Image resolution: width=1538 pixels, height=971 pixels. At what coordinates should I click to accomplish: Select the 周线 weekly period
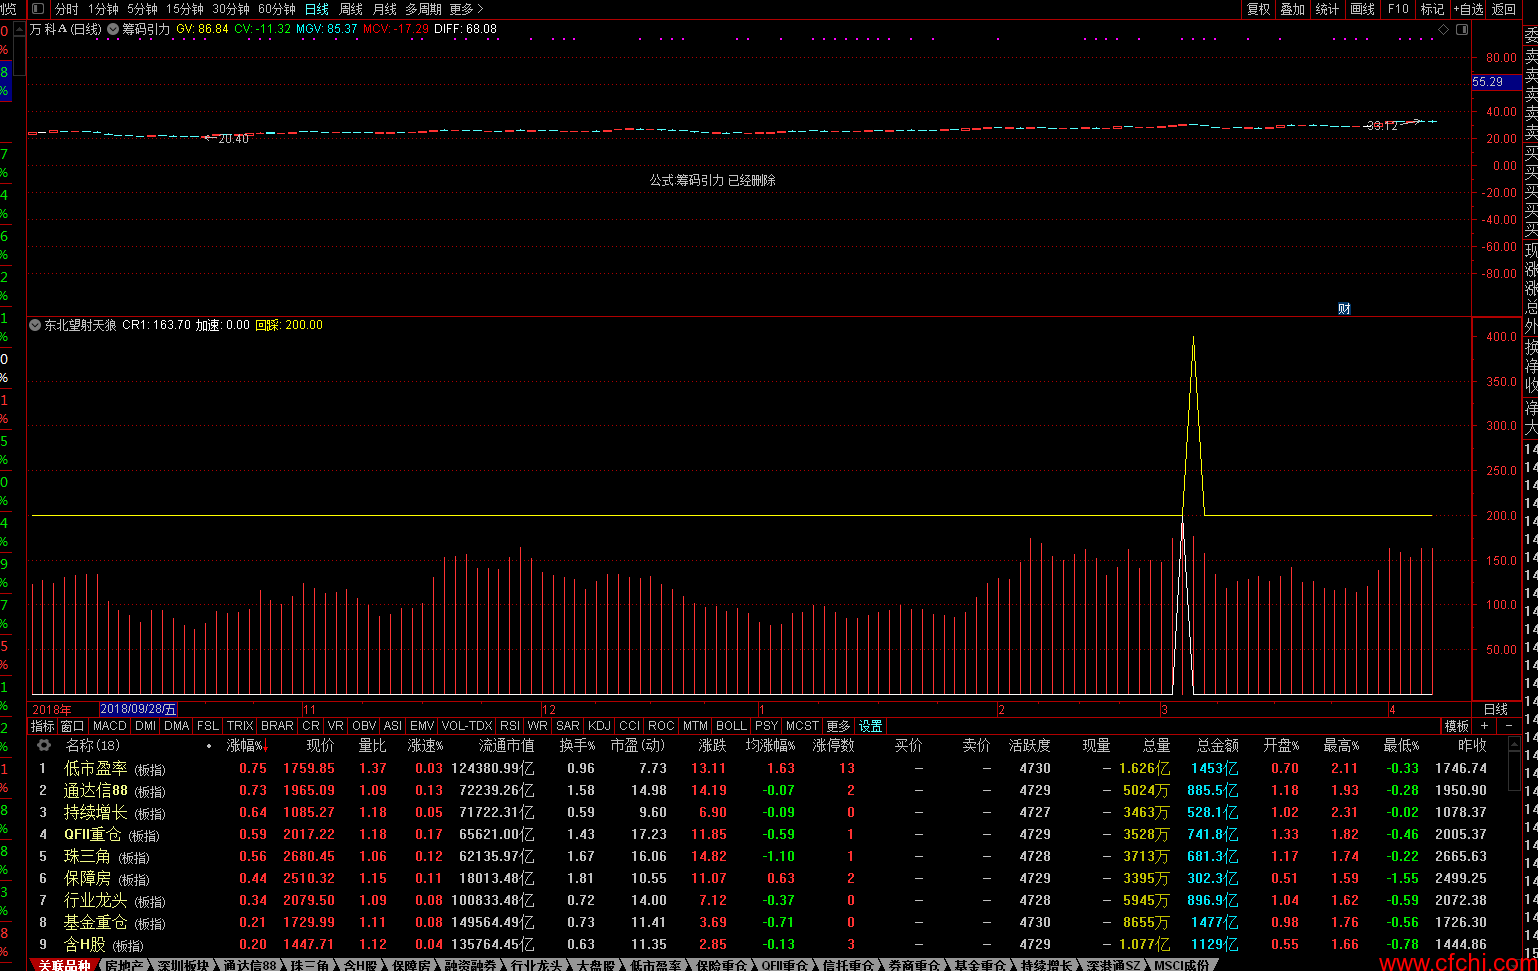(351, 9)
